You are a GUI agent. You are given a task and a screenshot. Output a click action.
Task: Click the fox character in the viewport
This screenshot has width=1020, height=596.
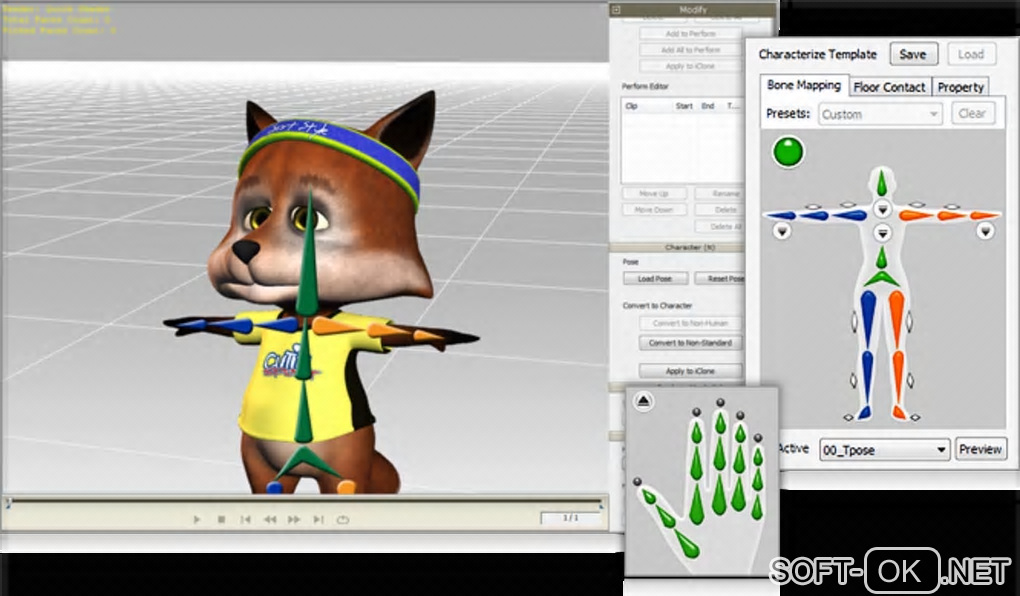(319, 293)
